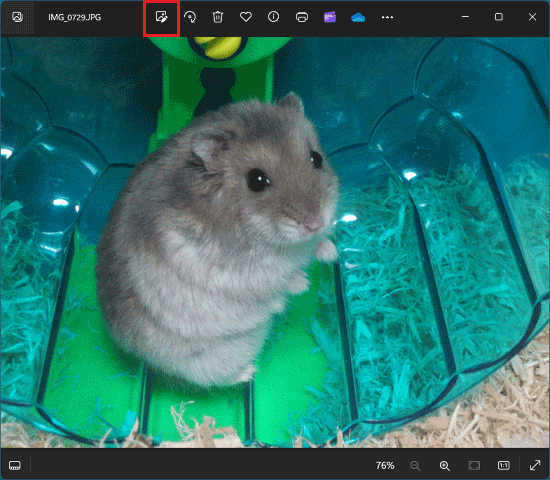Enter full screen view with arrow icon
The height and width of the screenshot is (480, 550).
[535, 465]
